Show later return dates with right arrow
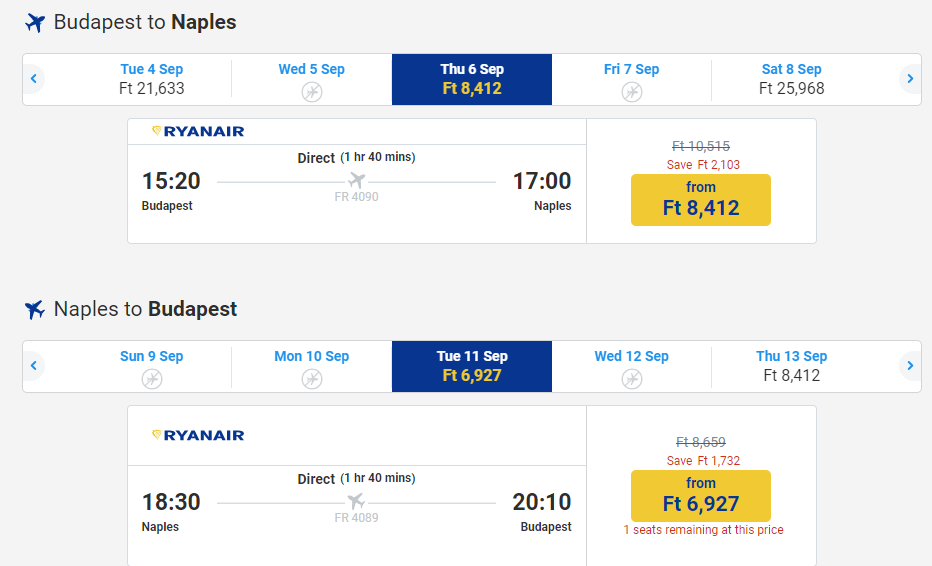Screen dimensions: 932x566 (x=909, y=366)
